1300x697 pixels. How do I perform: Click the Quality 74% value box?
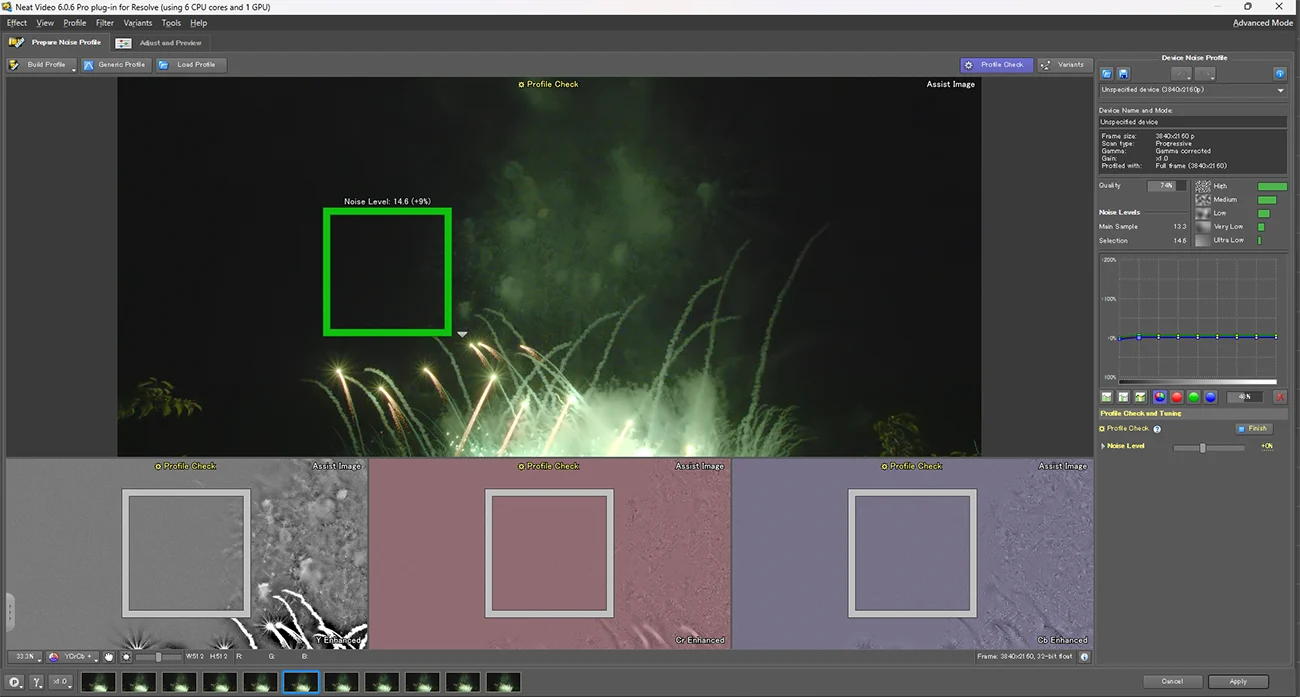point(1167,186)
